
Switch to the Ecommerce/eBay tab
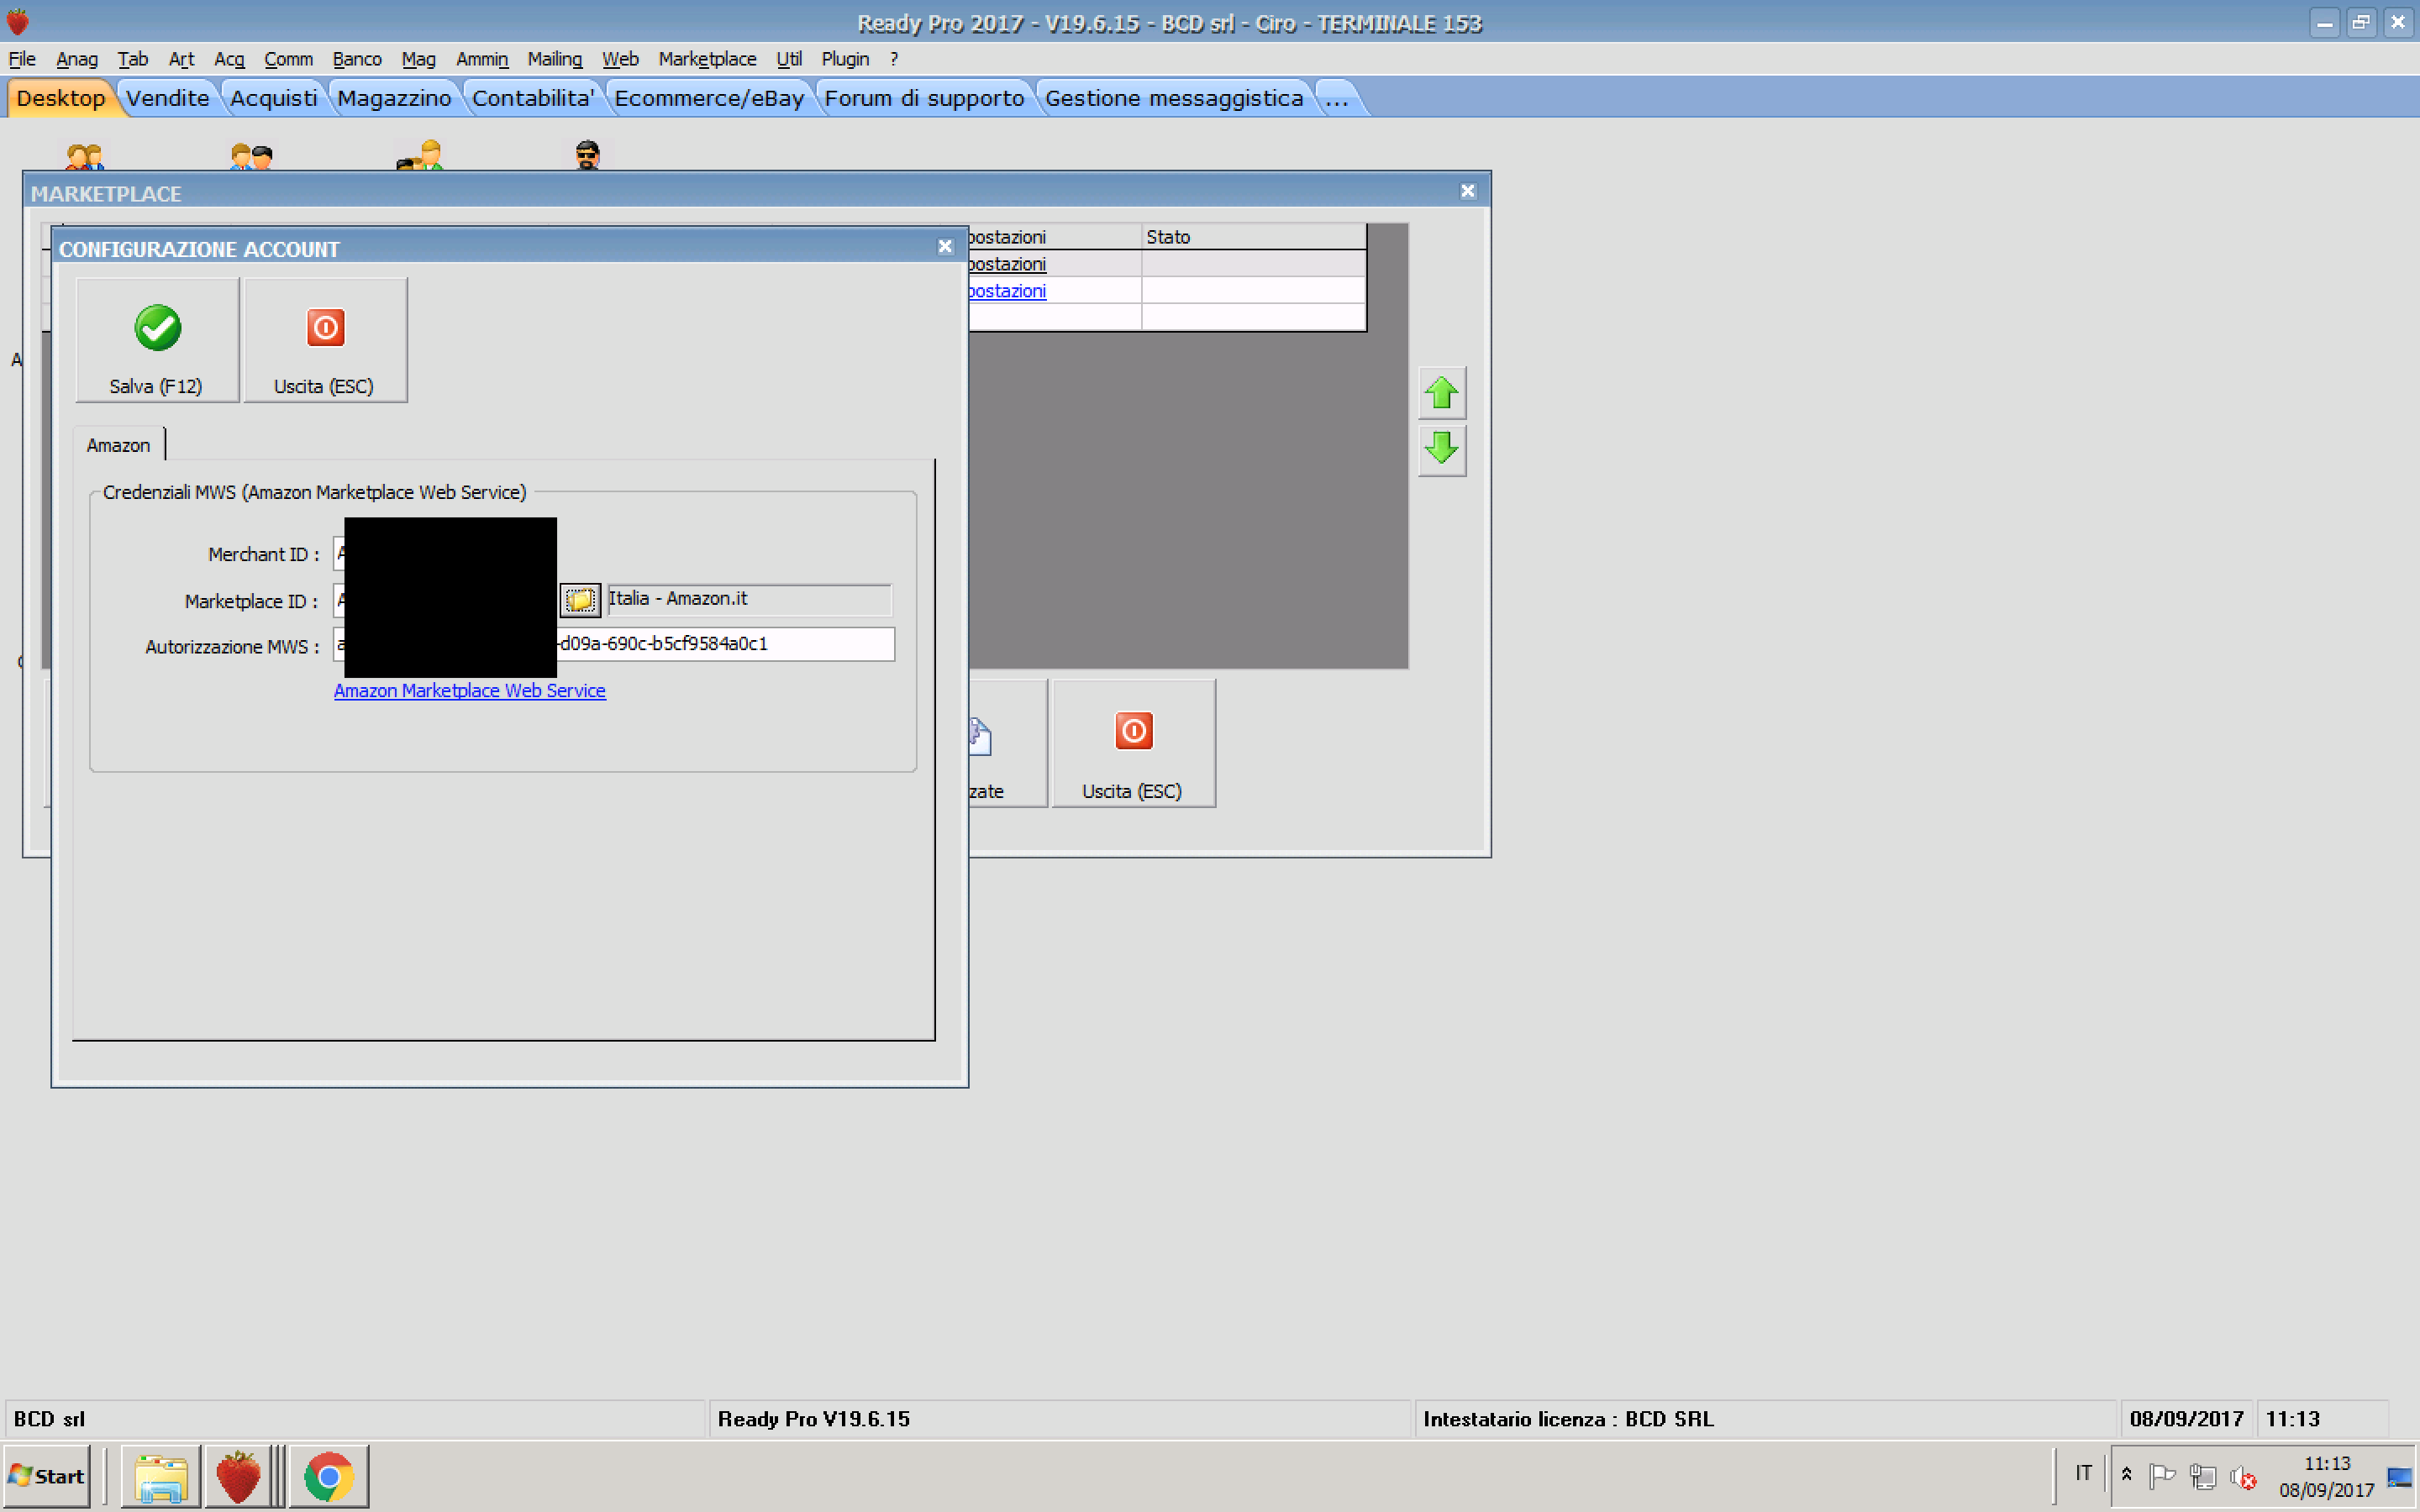(708, 98)
